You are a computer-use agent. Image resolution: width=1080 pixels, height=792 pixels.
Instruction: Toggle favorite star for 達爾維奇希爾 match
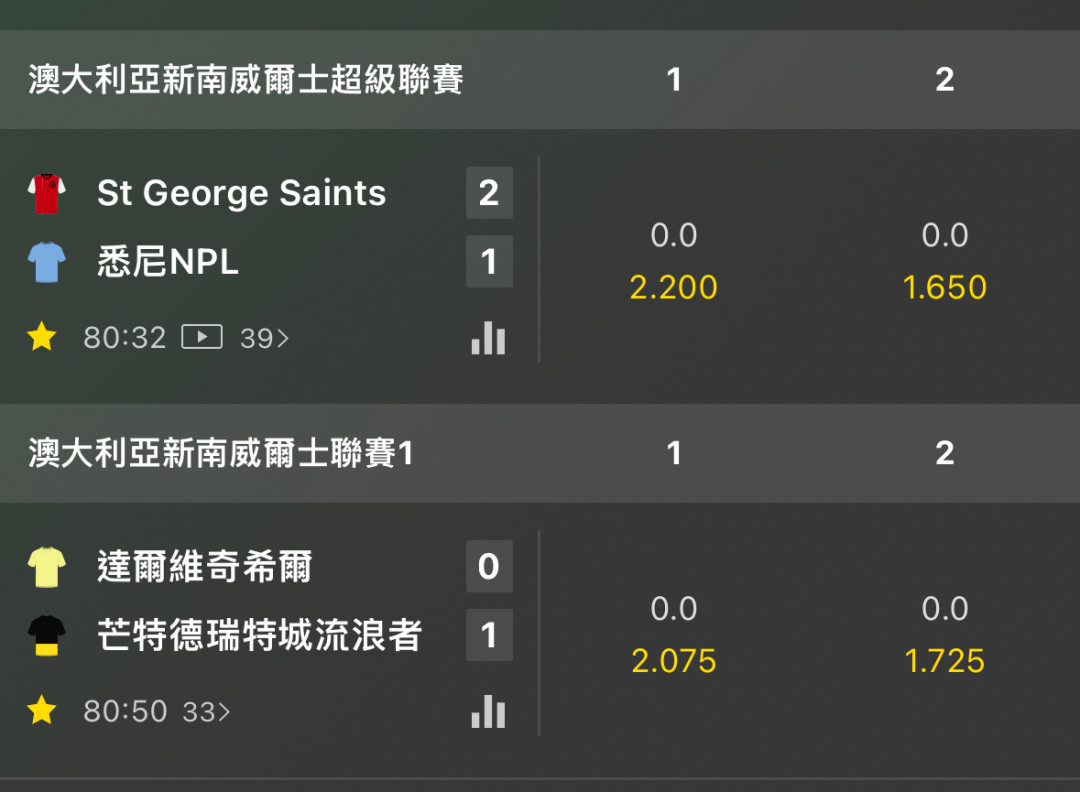click(41, 710)
